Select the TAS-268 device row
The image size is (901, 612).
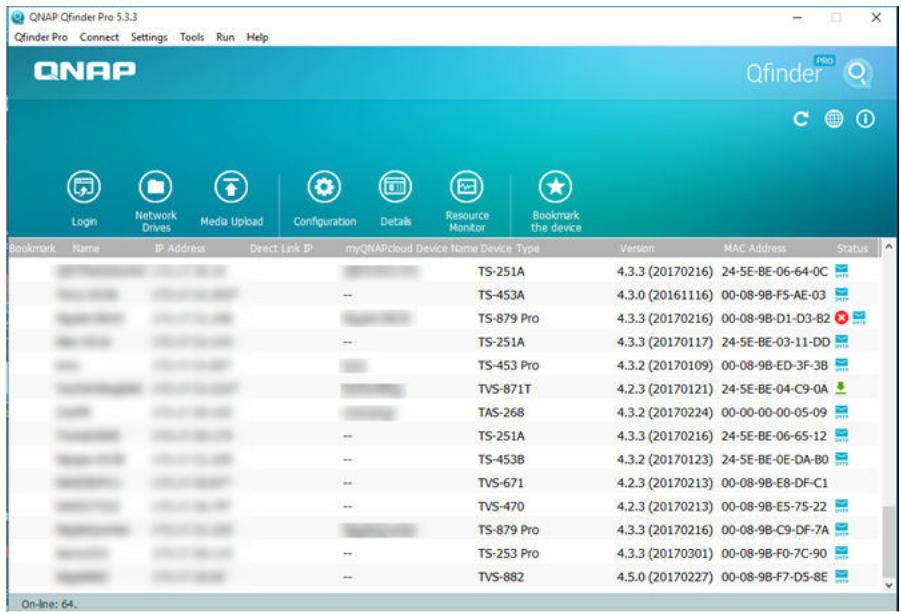pos(443,412)
